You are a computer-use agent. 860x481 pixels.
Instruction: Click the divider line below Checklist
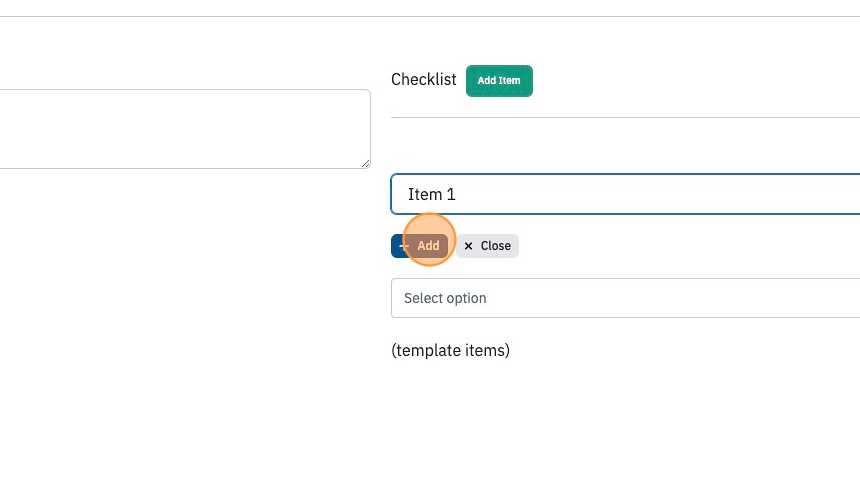(x=625, y=117)
